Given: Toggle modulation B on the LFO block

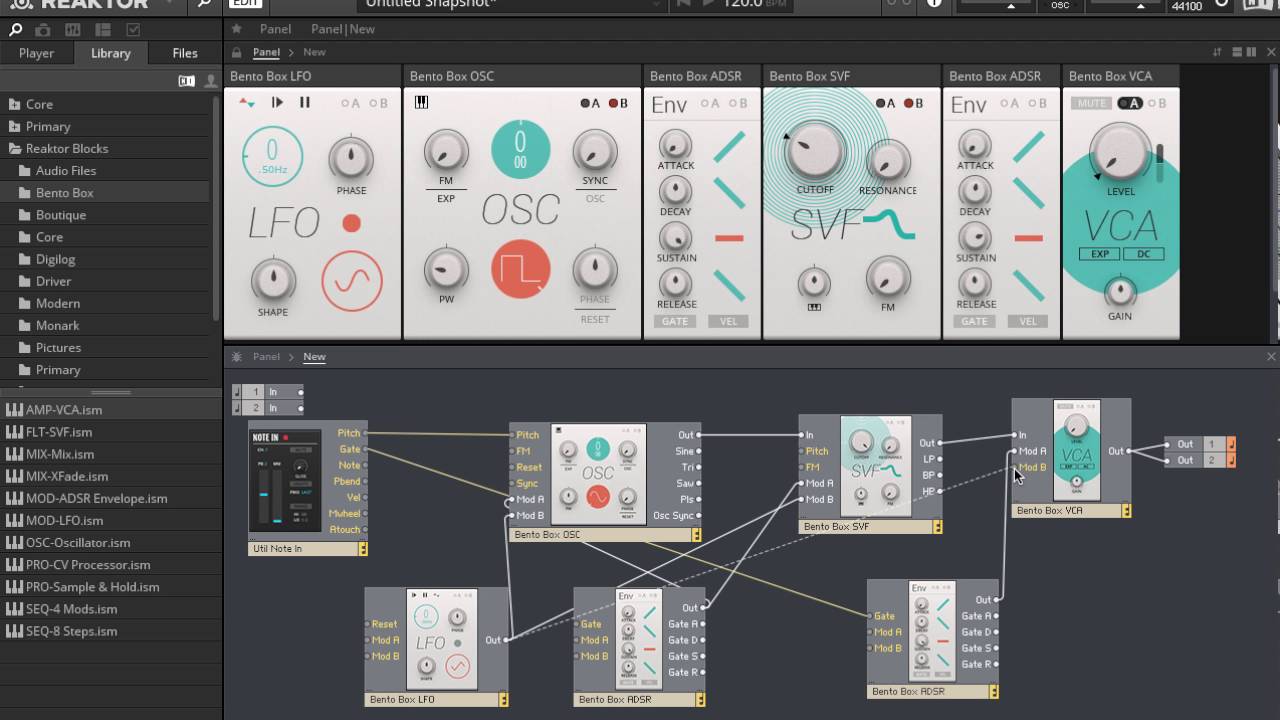Looking at the screenshot, I should tap(378, 103).
